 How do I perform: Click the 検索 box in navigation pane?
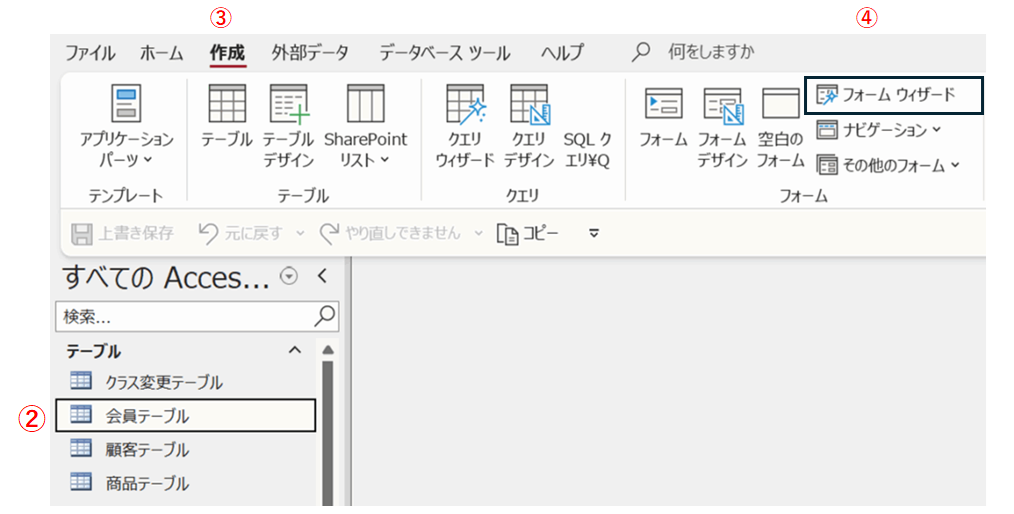point(185,316)
